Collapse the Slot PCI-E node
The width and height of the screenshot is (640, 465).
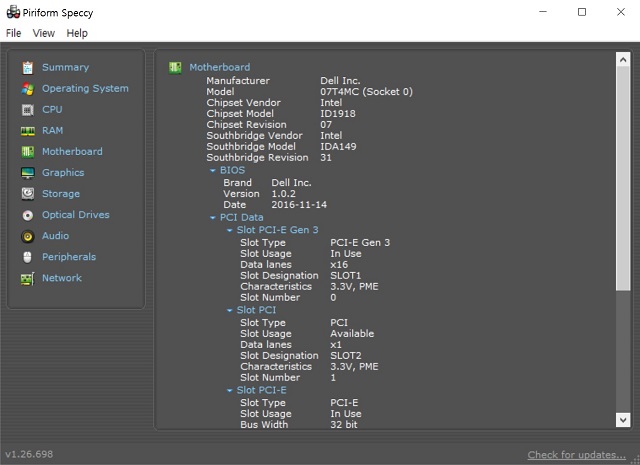coord(229,391)
